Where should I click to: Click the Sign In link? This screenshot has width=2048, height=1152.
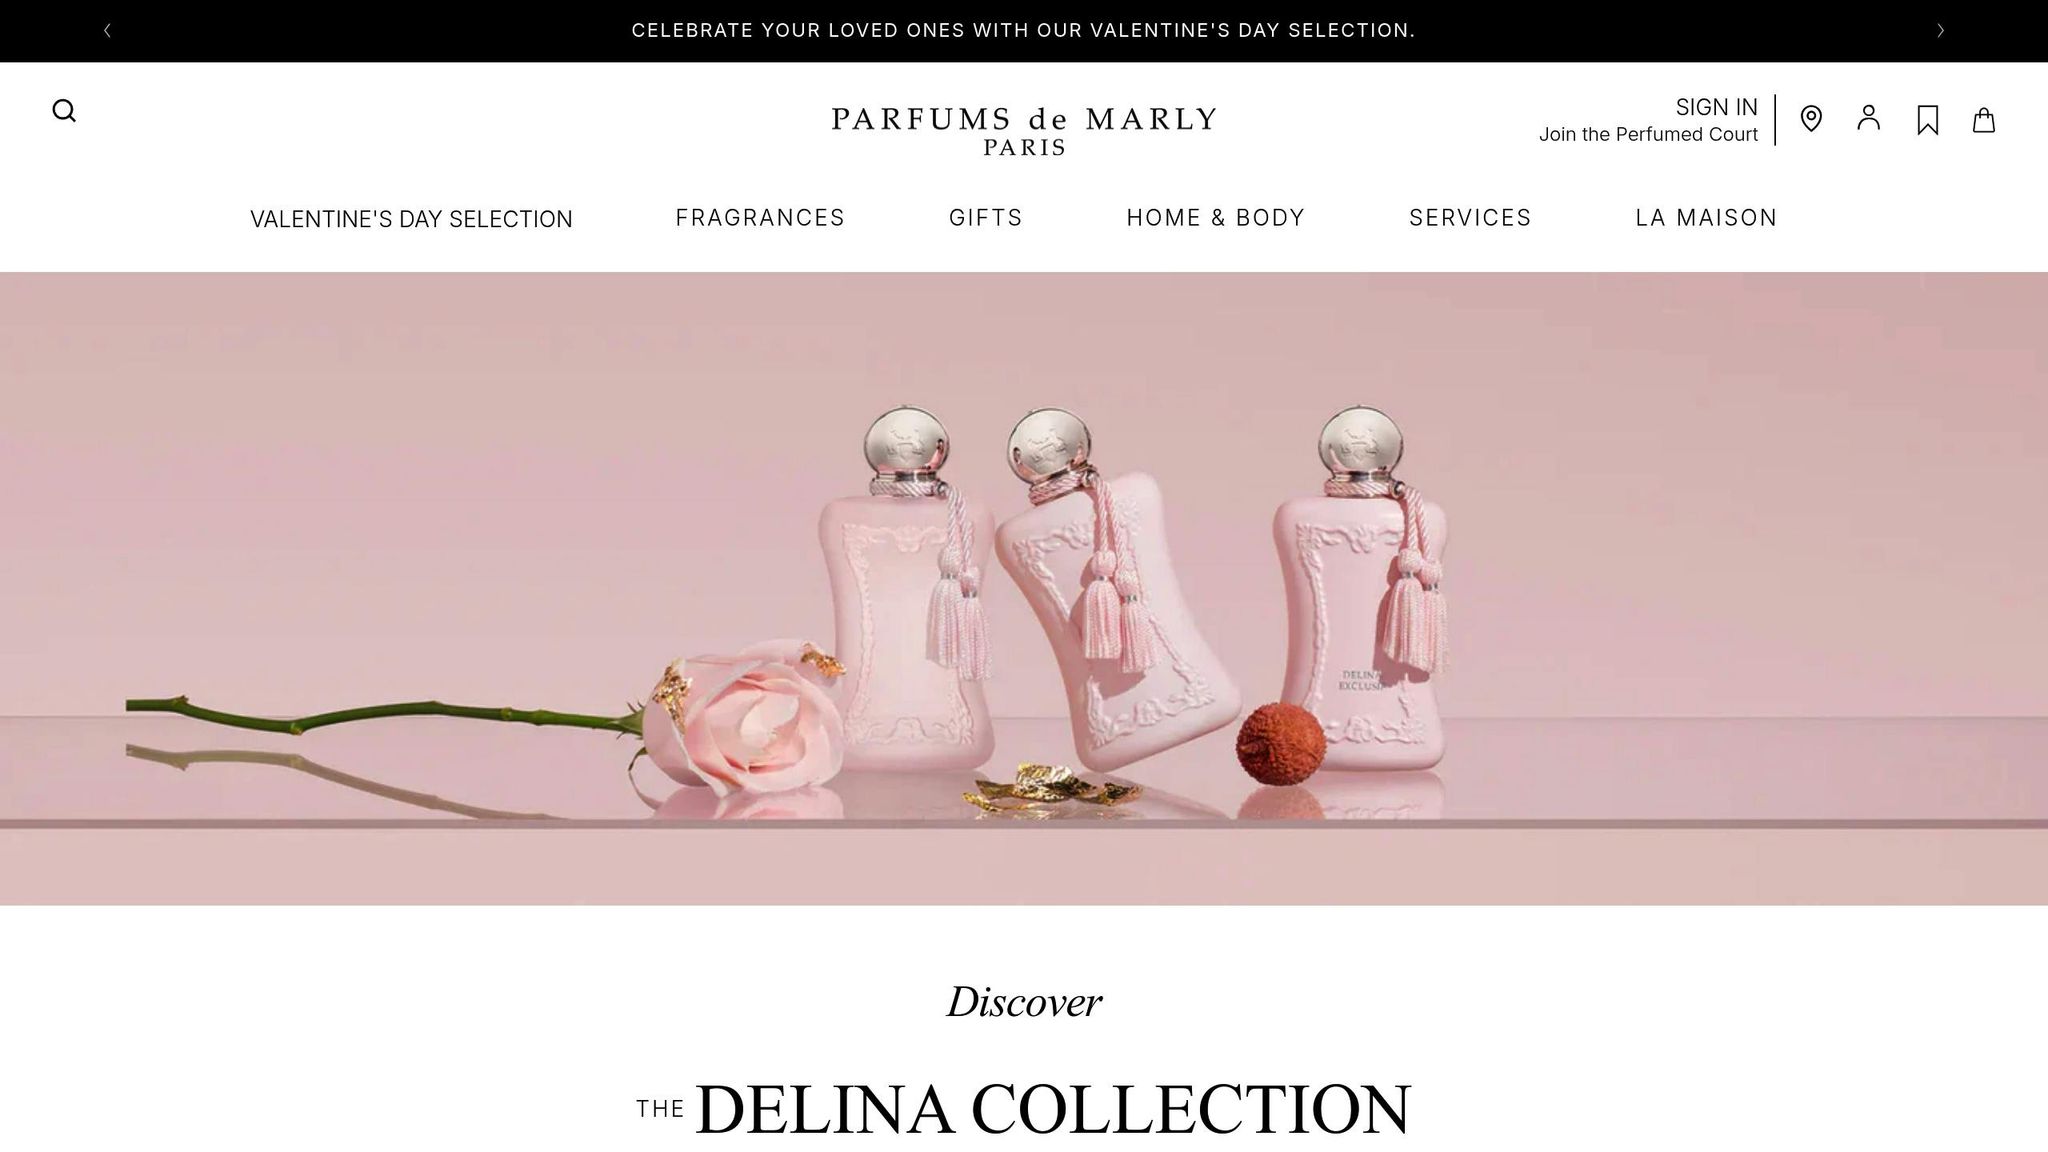point(1716,107)
